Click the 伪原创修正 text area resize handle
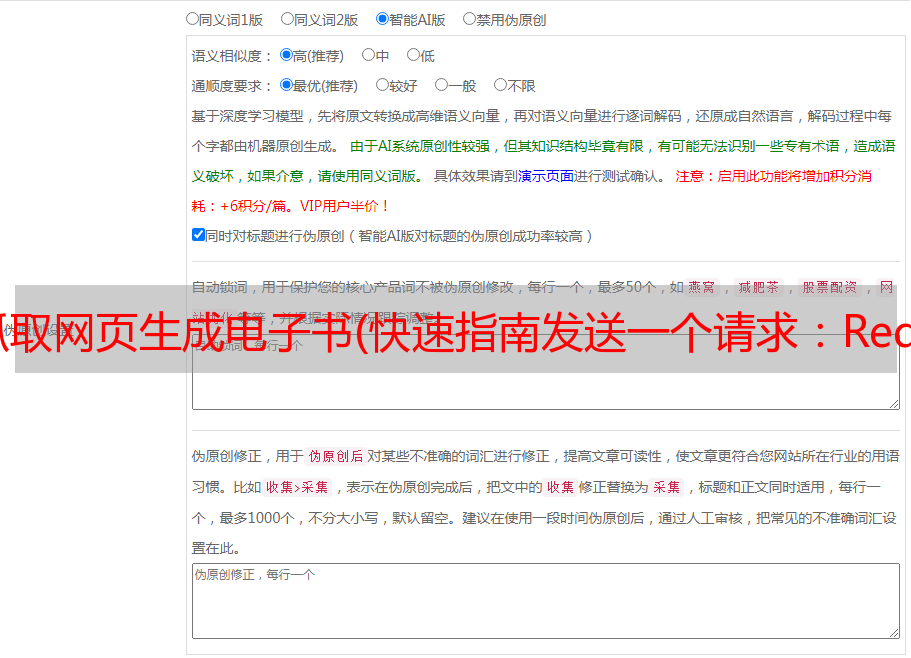Viewport: 911px width, 658px height. 893,632
